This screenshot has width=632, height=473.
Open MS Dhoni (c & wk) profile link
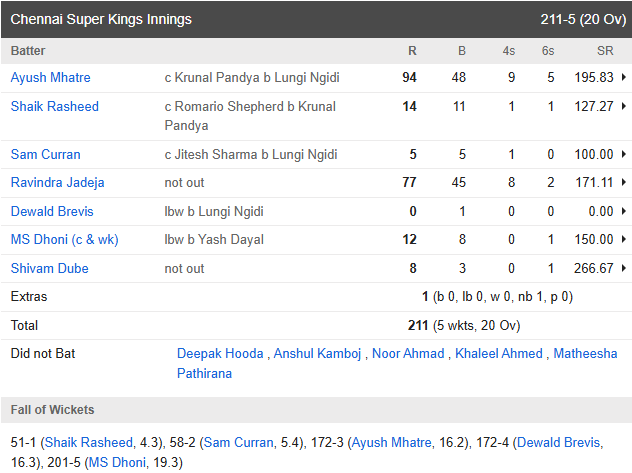pos(64,240)
